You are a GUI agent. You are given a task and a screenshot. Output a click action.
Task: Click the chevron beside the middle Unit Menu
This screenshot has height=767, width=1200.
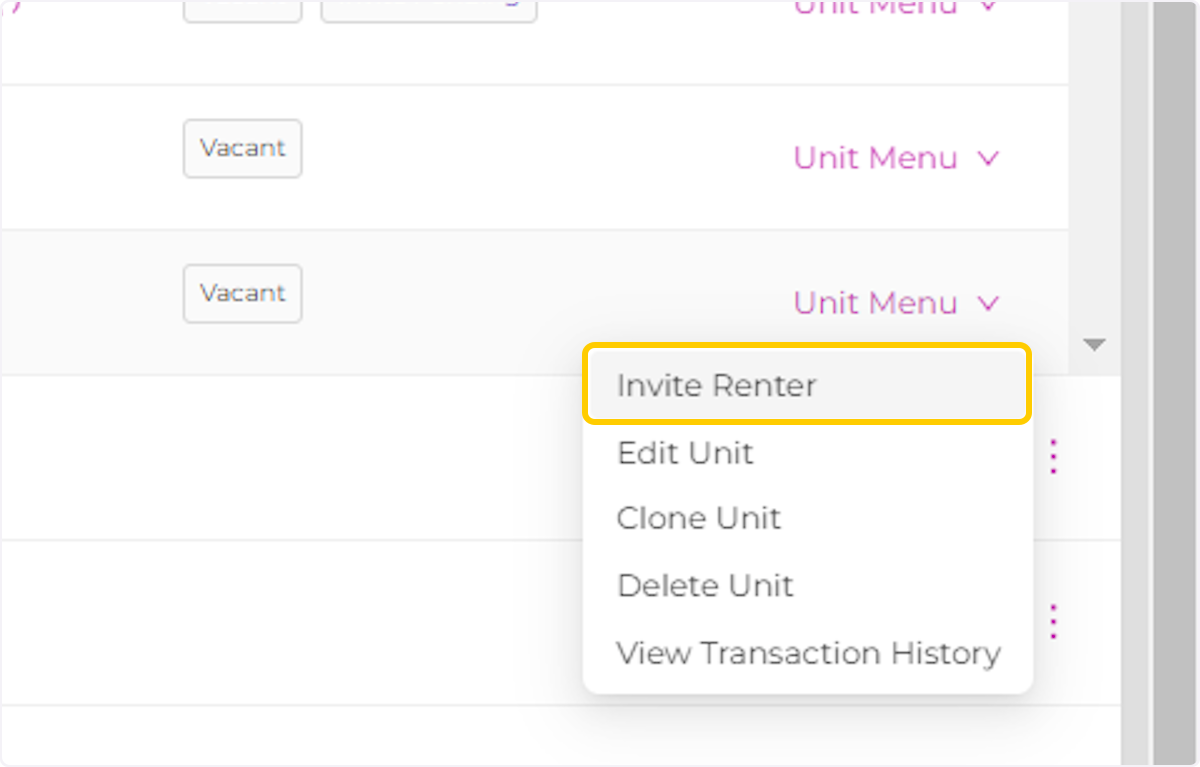point(988,158)
